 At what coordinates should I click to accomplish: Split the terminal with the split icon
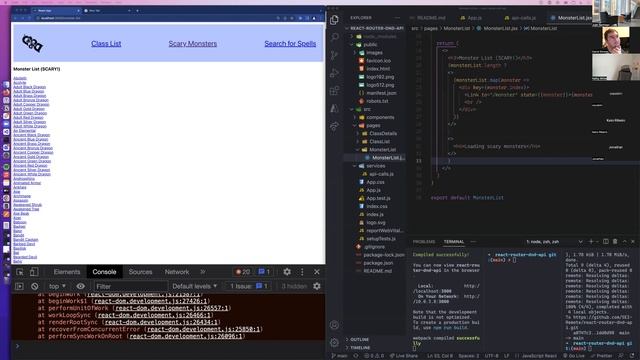tap(606, 242)
